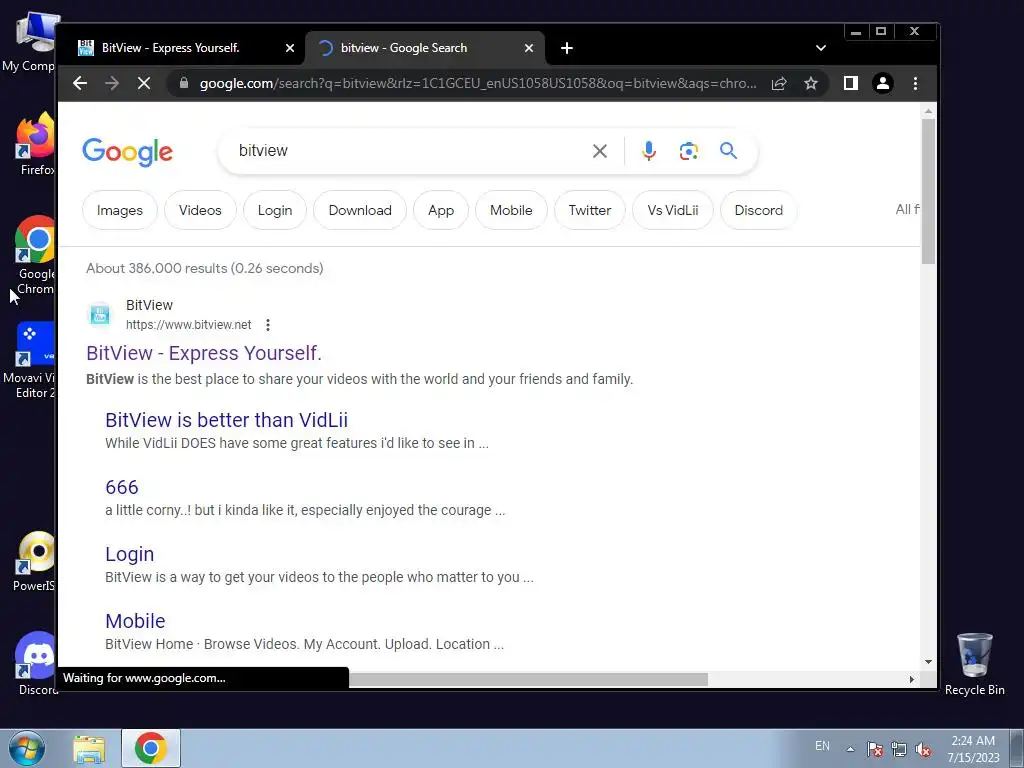
Task: Click the blue magnifier search button
Action: click(x=728, y=151)
